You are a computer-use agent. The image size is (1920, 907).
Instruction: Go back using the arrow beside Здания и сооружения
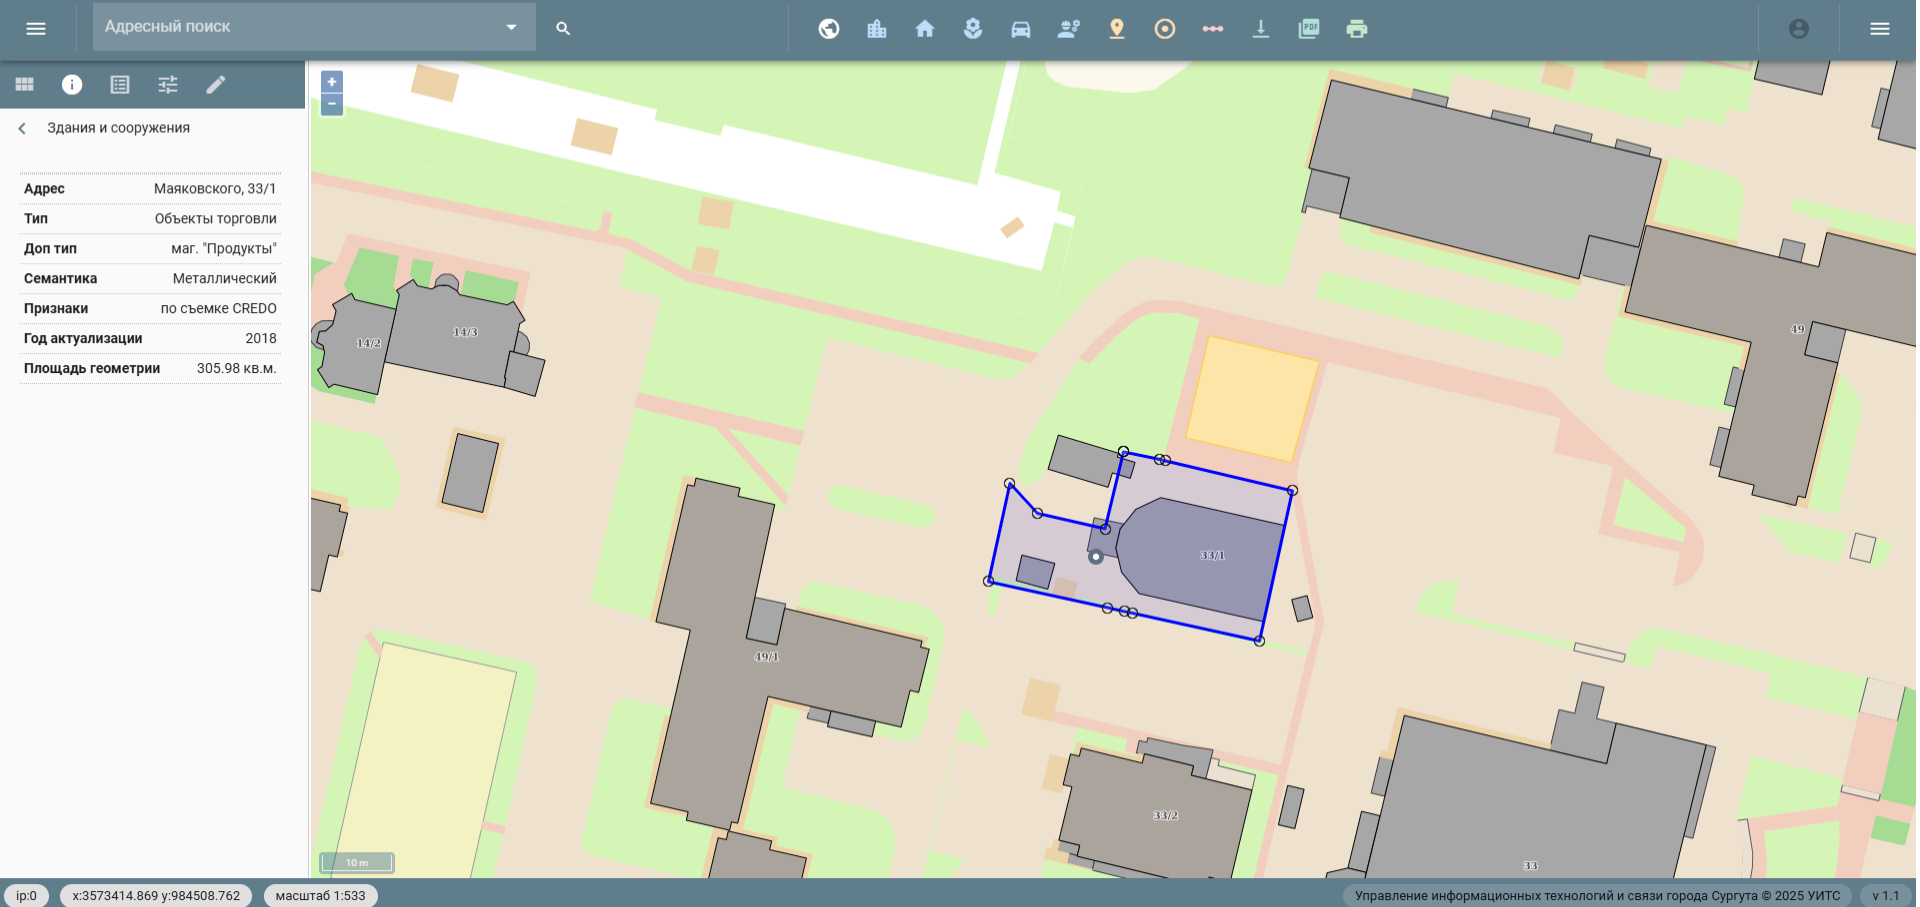(x=22, y=128)
